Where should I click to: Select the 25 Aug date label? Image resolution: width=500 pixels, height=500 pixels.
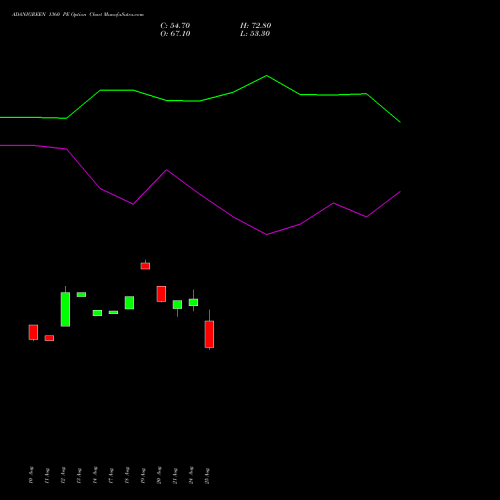coord(207,475)
